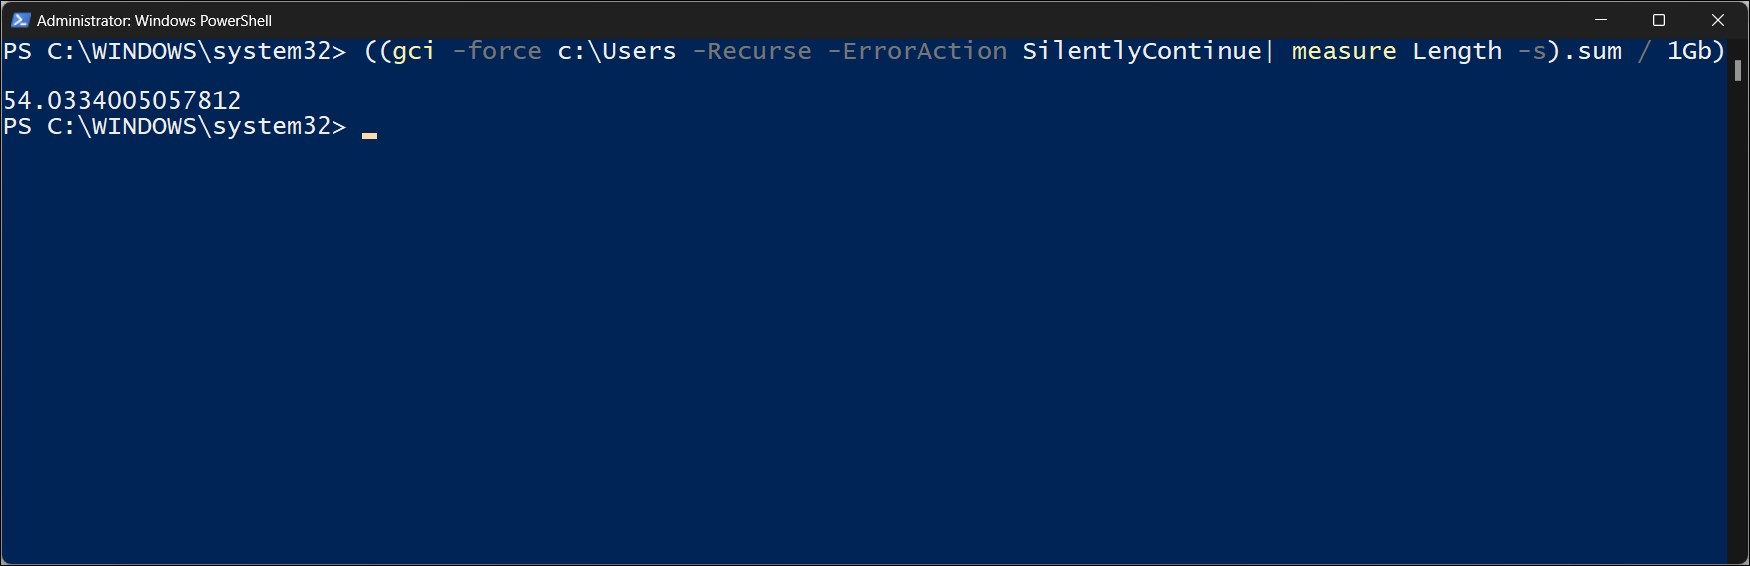The image size is (1750, 566).
Task: Click the PowerShell icon in the title bar
Action: coord(20,20)
